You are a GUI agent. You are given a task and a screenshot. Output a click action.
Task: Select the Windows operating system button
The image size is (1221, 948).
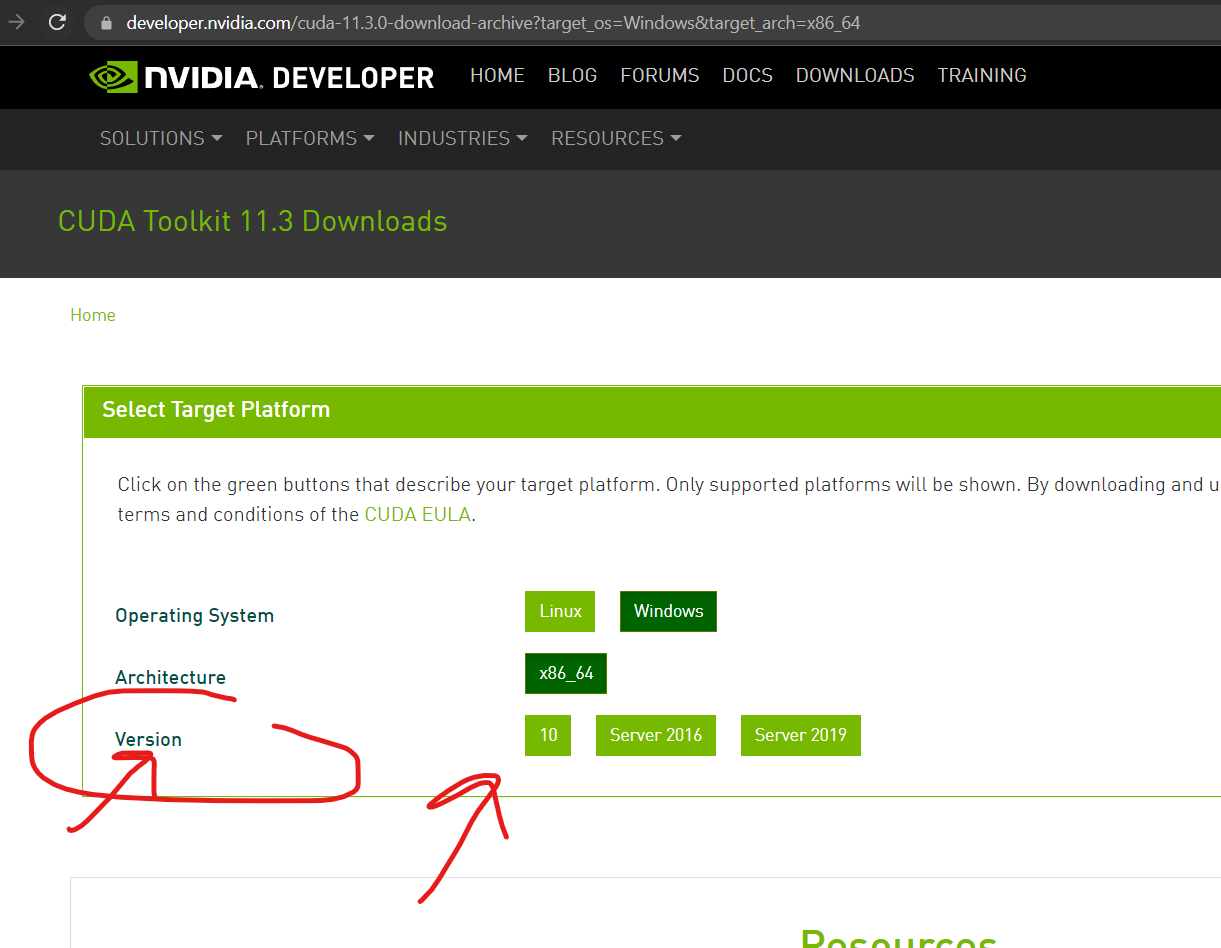click(668, 611)
